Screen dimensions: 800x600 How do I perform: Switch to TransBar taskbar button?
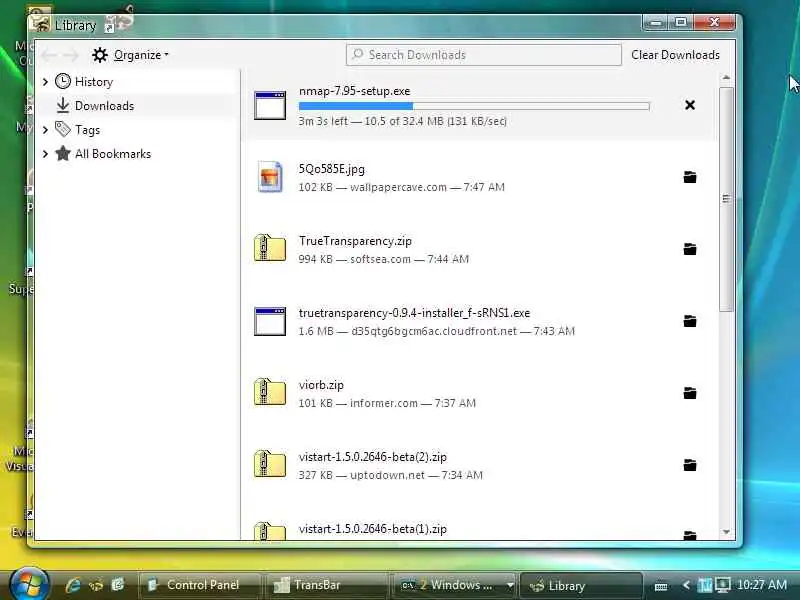327,585
